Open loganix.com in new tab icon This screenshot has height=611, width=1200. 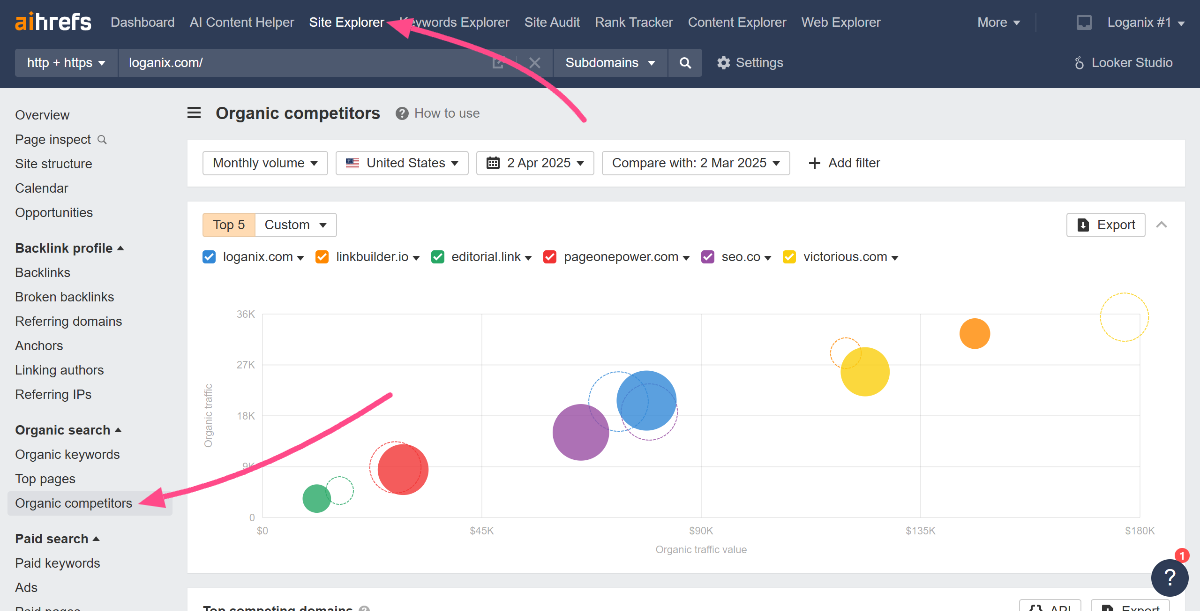pos(499,63)
